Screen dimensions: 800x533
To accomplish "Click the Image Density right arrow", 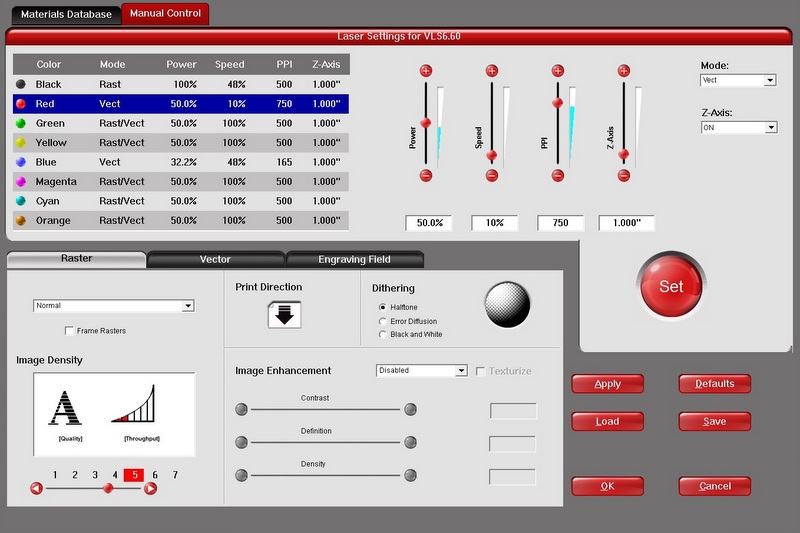I will (x=150, y=489).
